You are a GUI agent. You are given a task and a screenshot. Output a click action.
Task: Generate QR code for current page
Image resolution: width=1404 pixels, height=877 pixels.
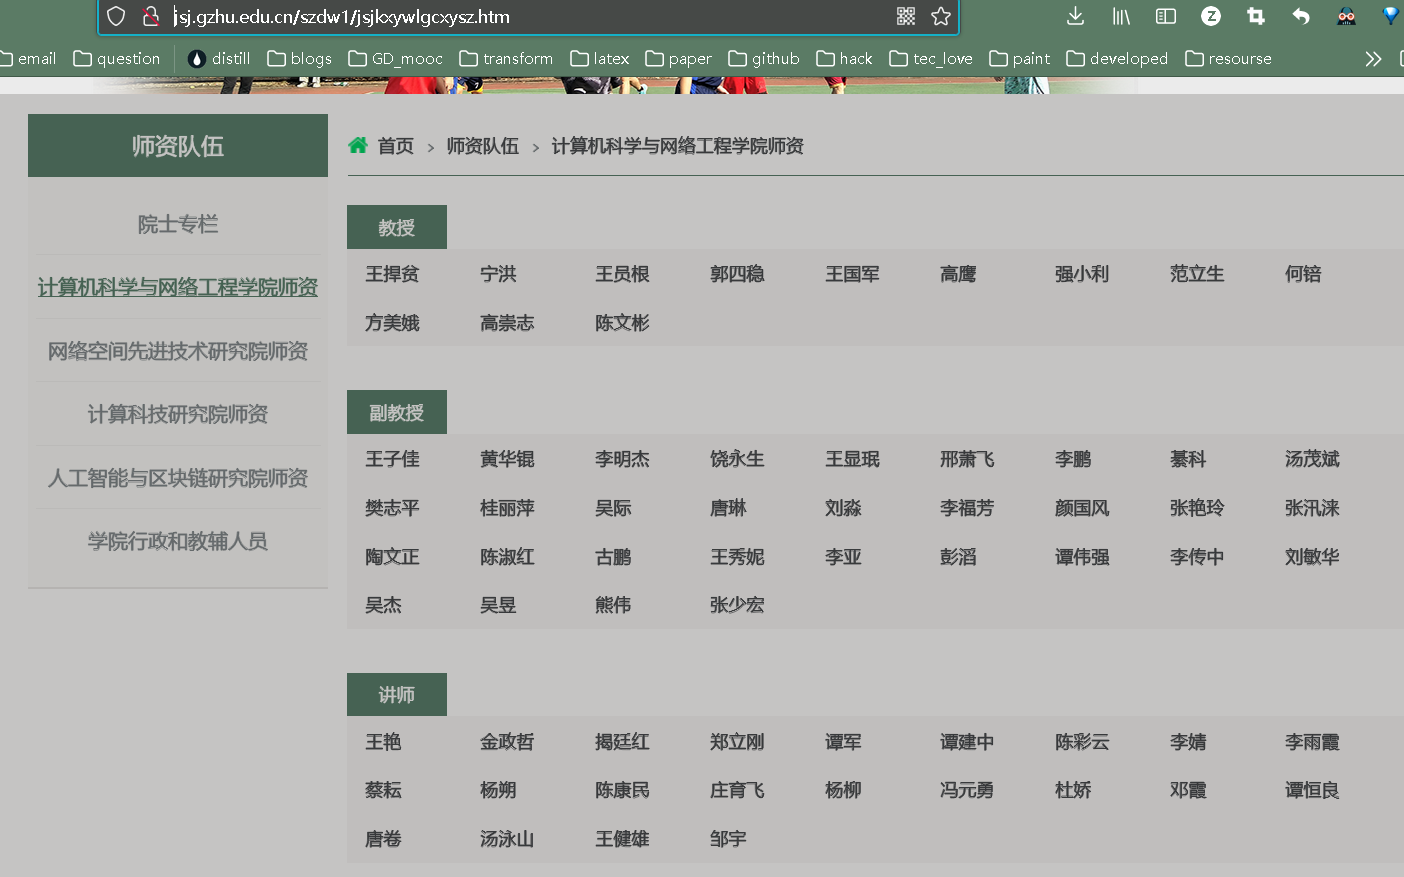coord(905,16)
